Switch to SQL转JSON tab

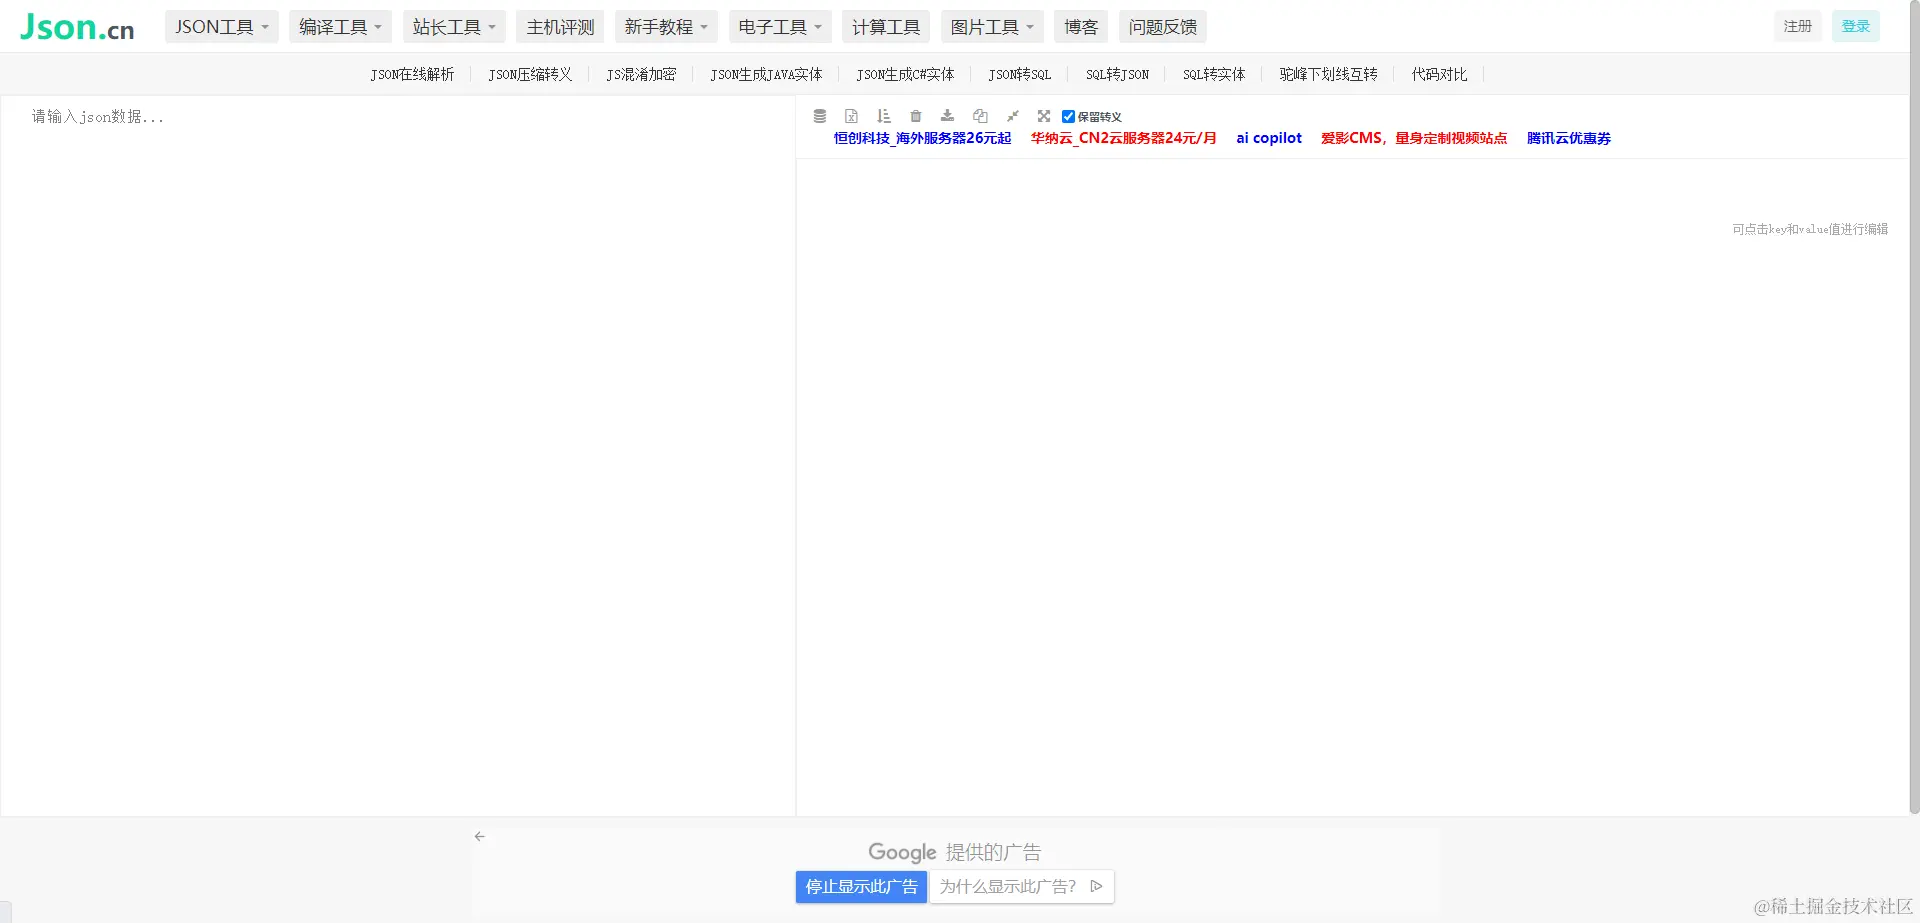pos(1117,74)
